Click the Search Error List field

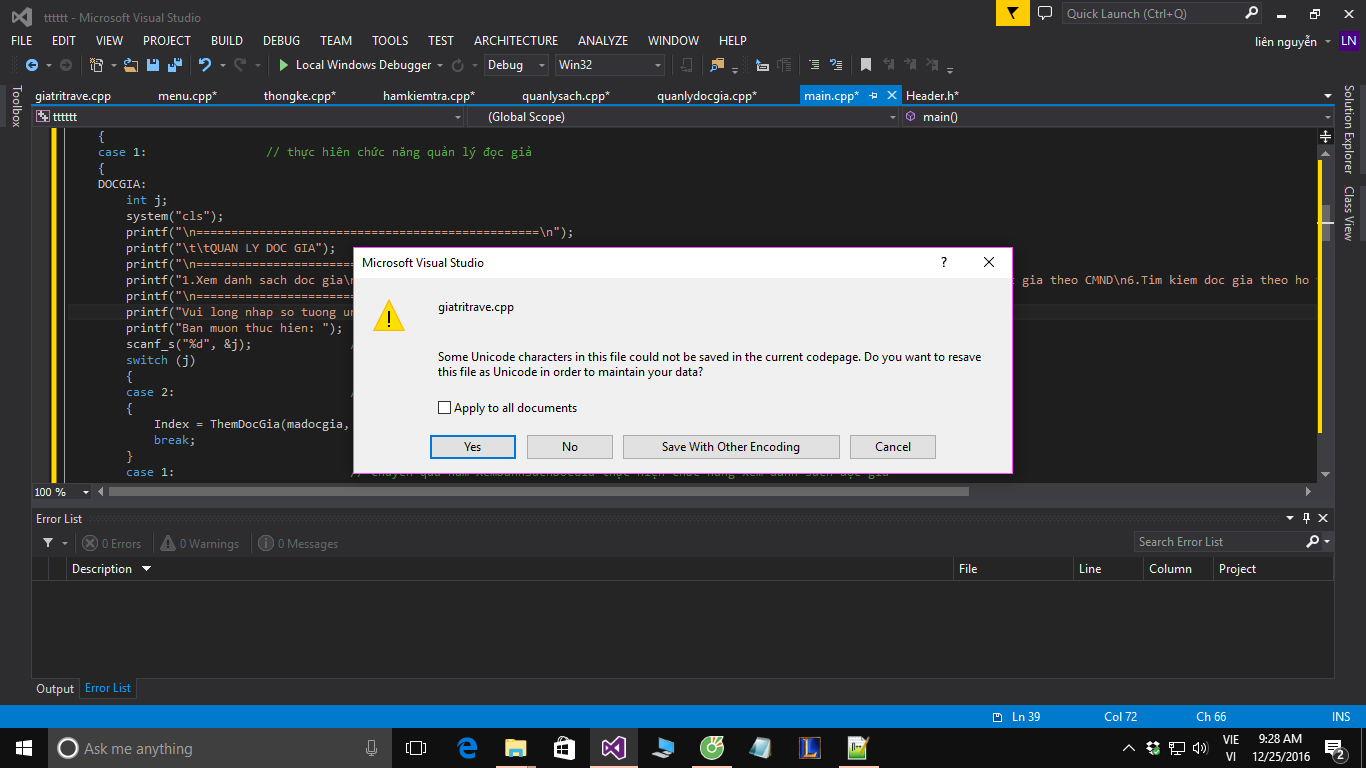click(x=1218, y=542)
